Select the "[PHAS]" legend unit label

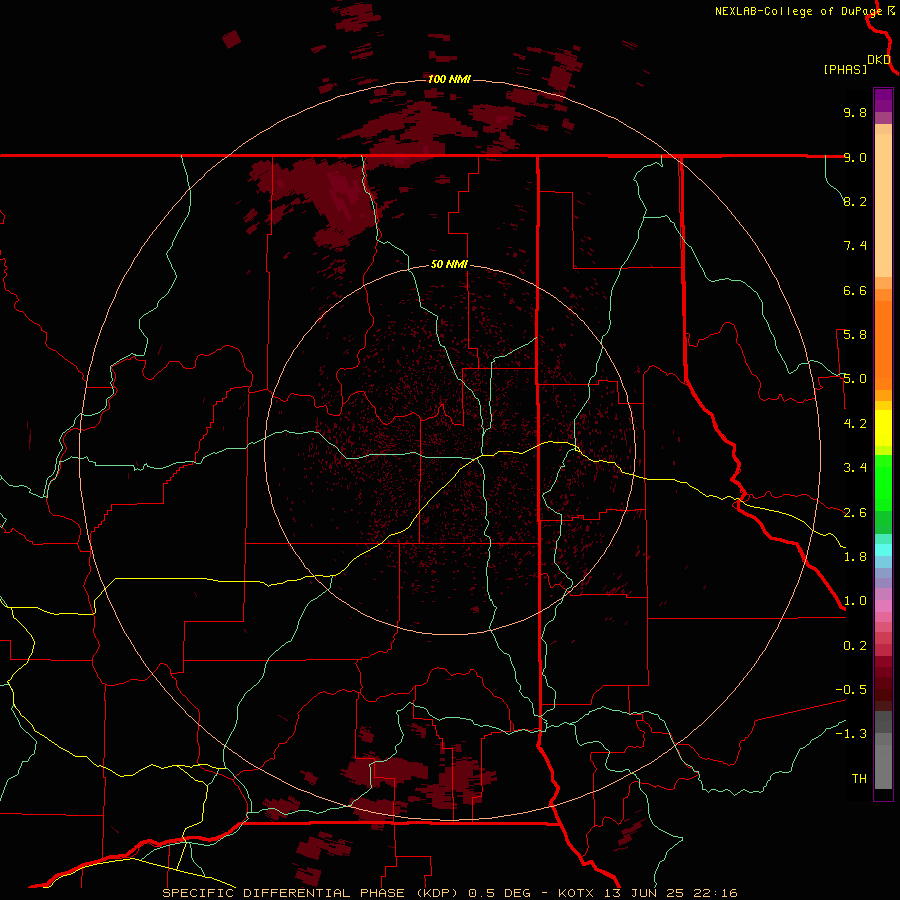tap(845, 69)
